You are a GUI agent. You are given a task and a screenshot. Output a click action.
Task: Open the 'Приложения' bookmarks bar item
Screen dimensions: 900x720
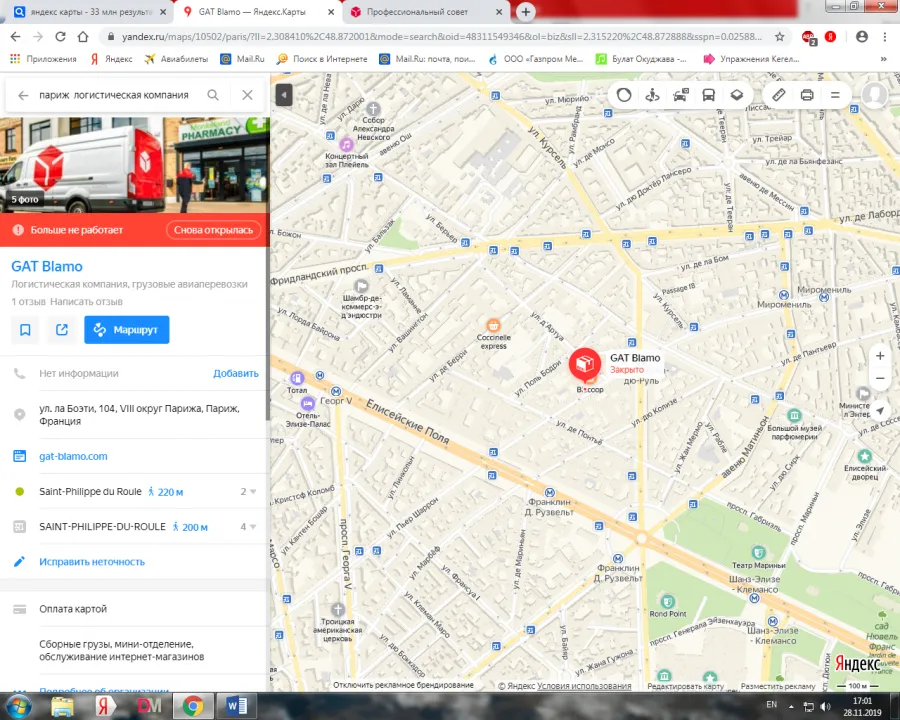43,59
